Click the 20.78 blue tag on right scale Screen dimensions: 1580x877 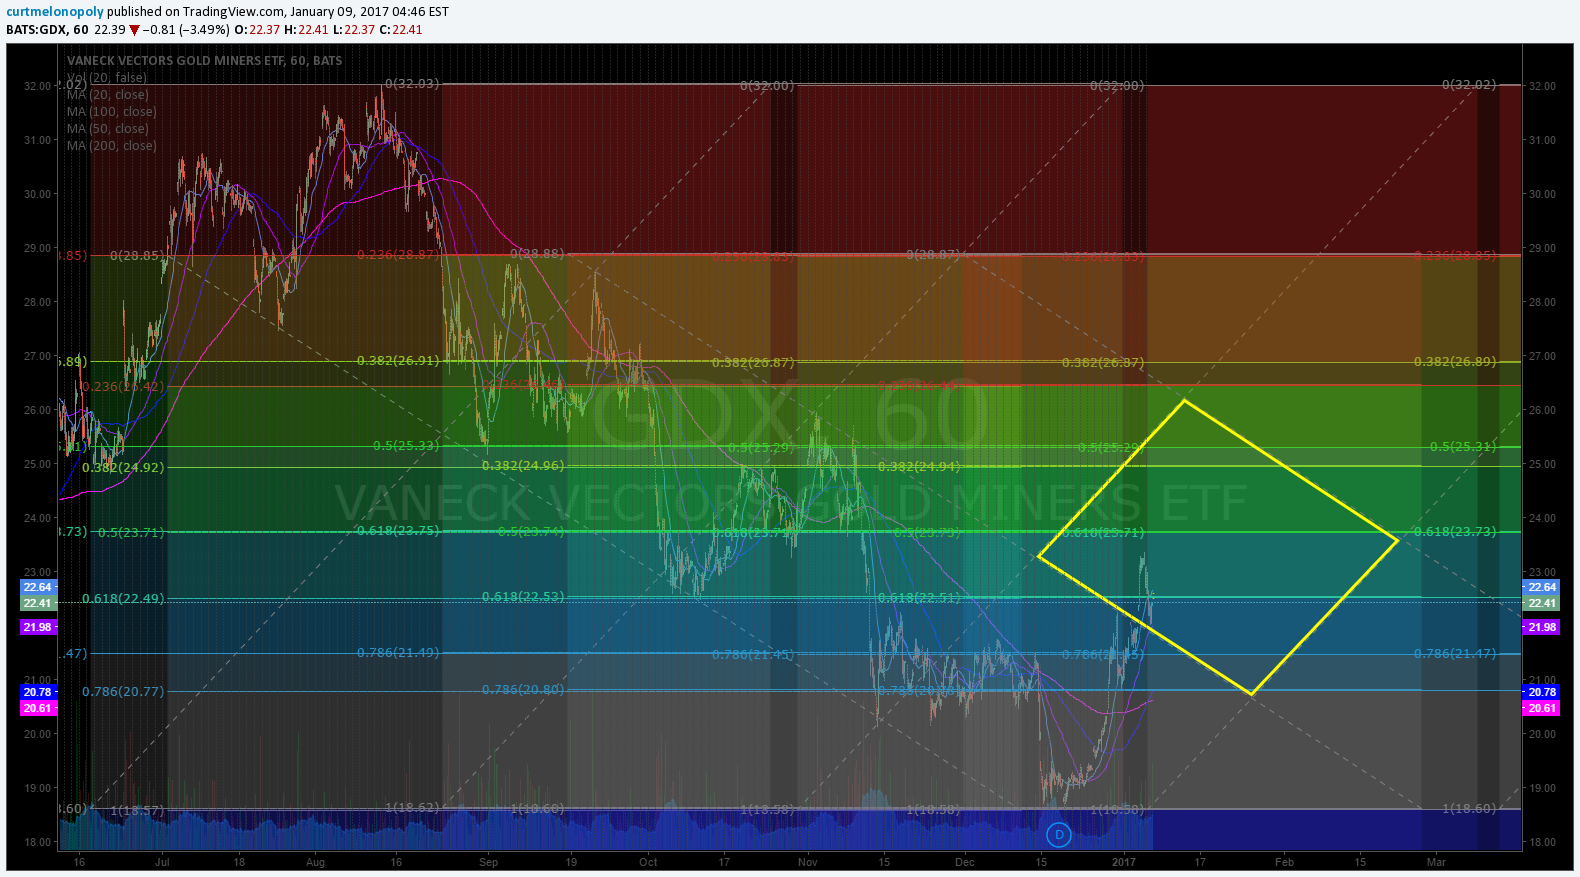[x=1541, y=692]
